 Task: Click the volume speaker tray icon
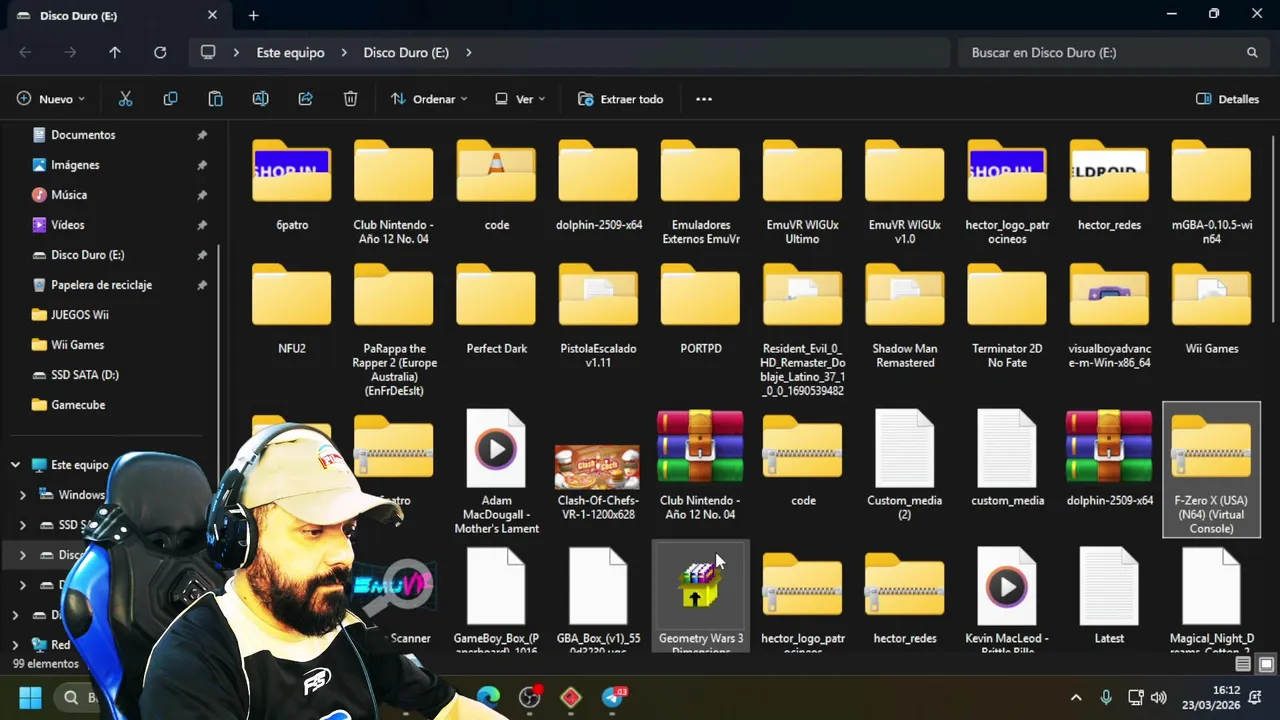[x=1159, y=697]
